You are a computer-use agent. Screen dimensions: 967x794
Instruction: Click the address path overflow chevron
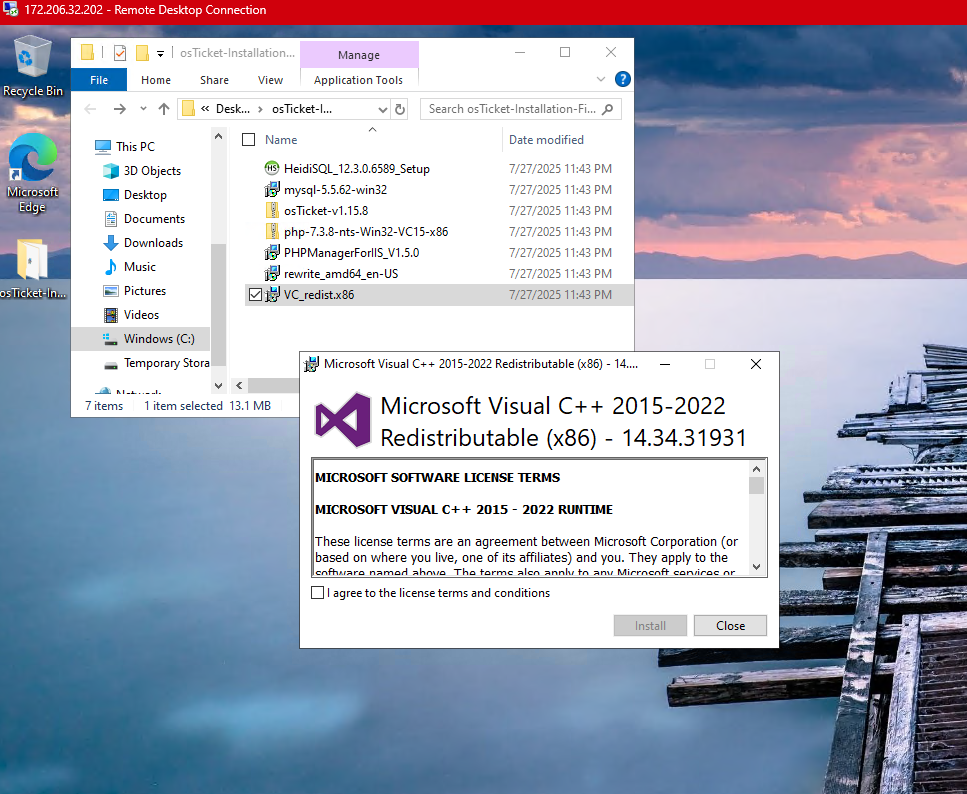click(205, 109)
